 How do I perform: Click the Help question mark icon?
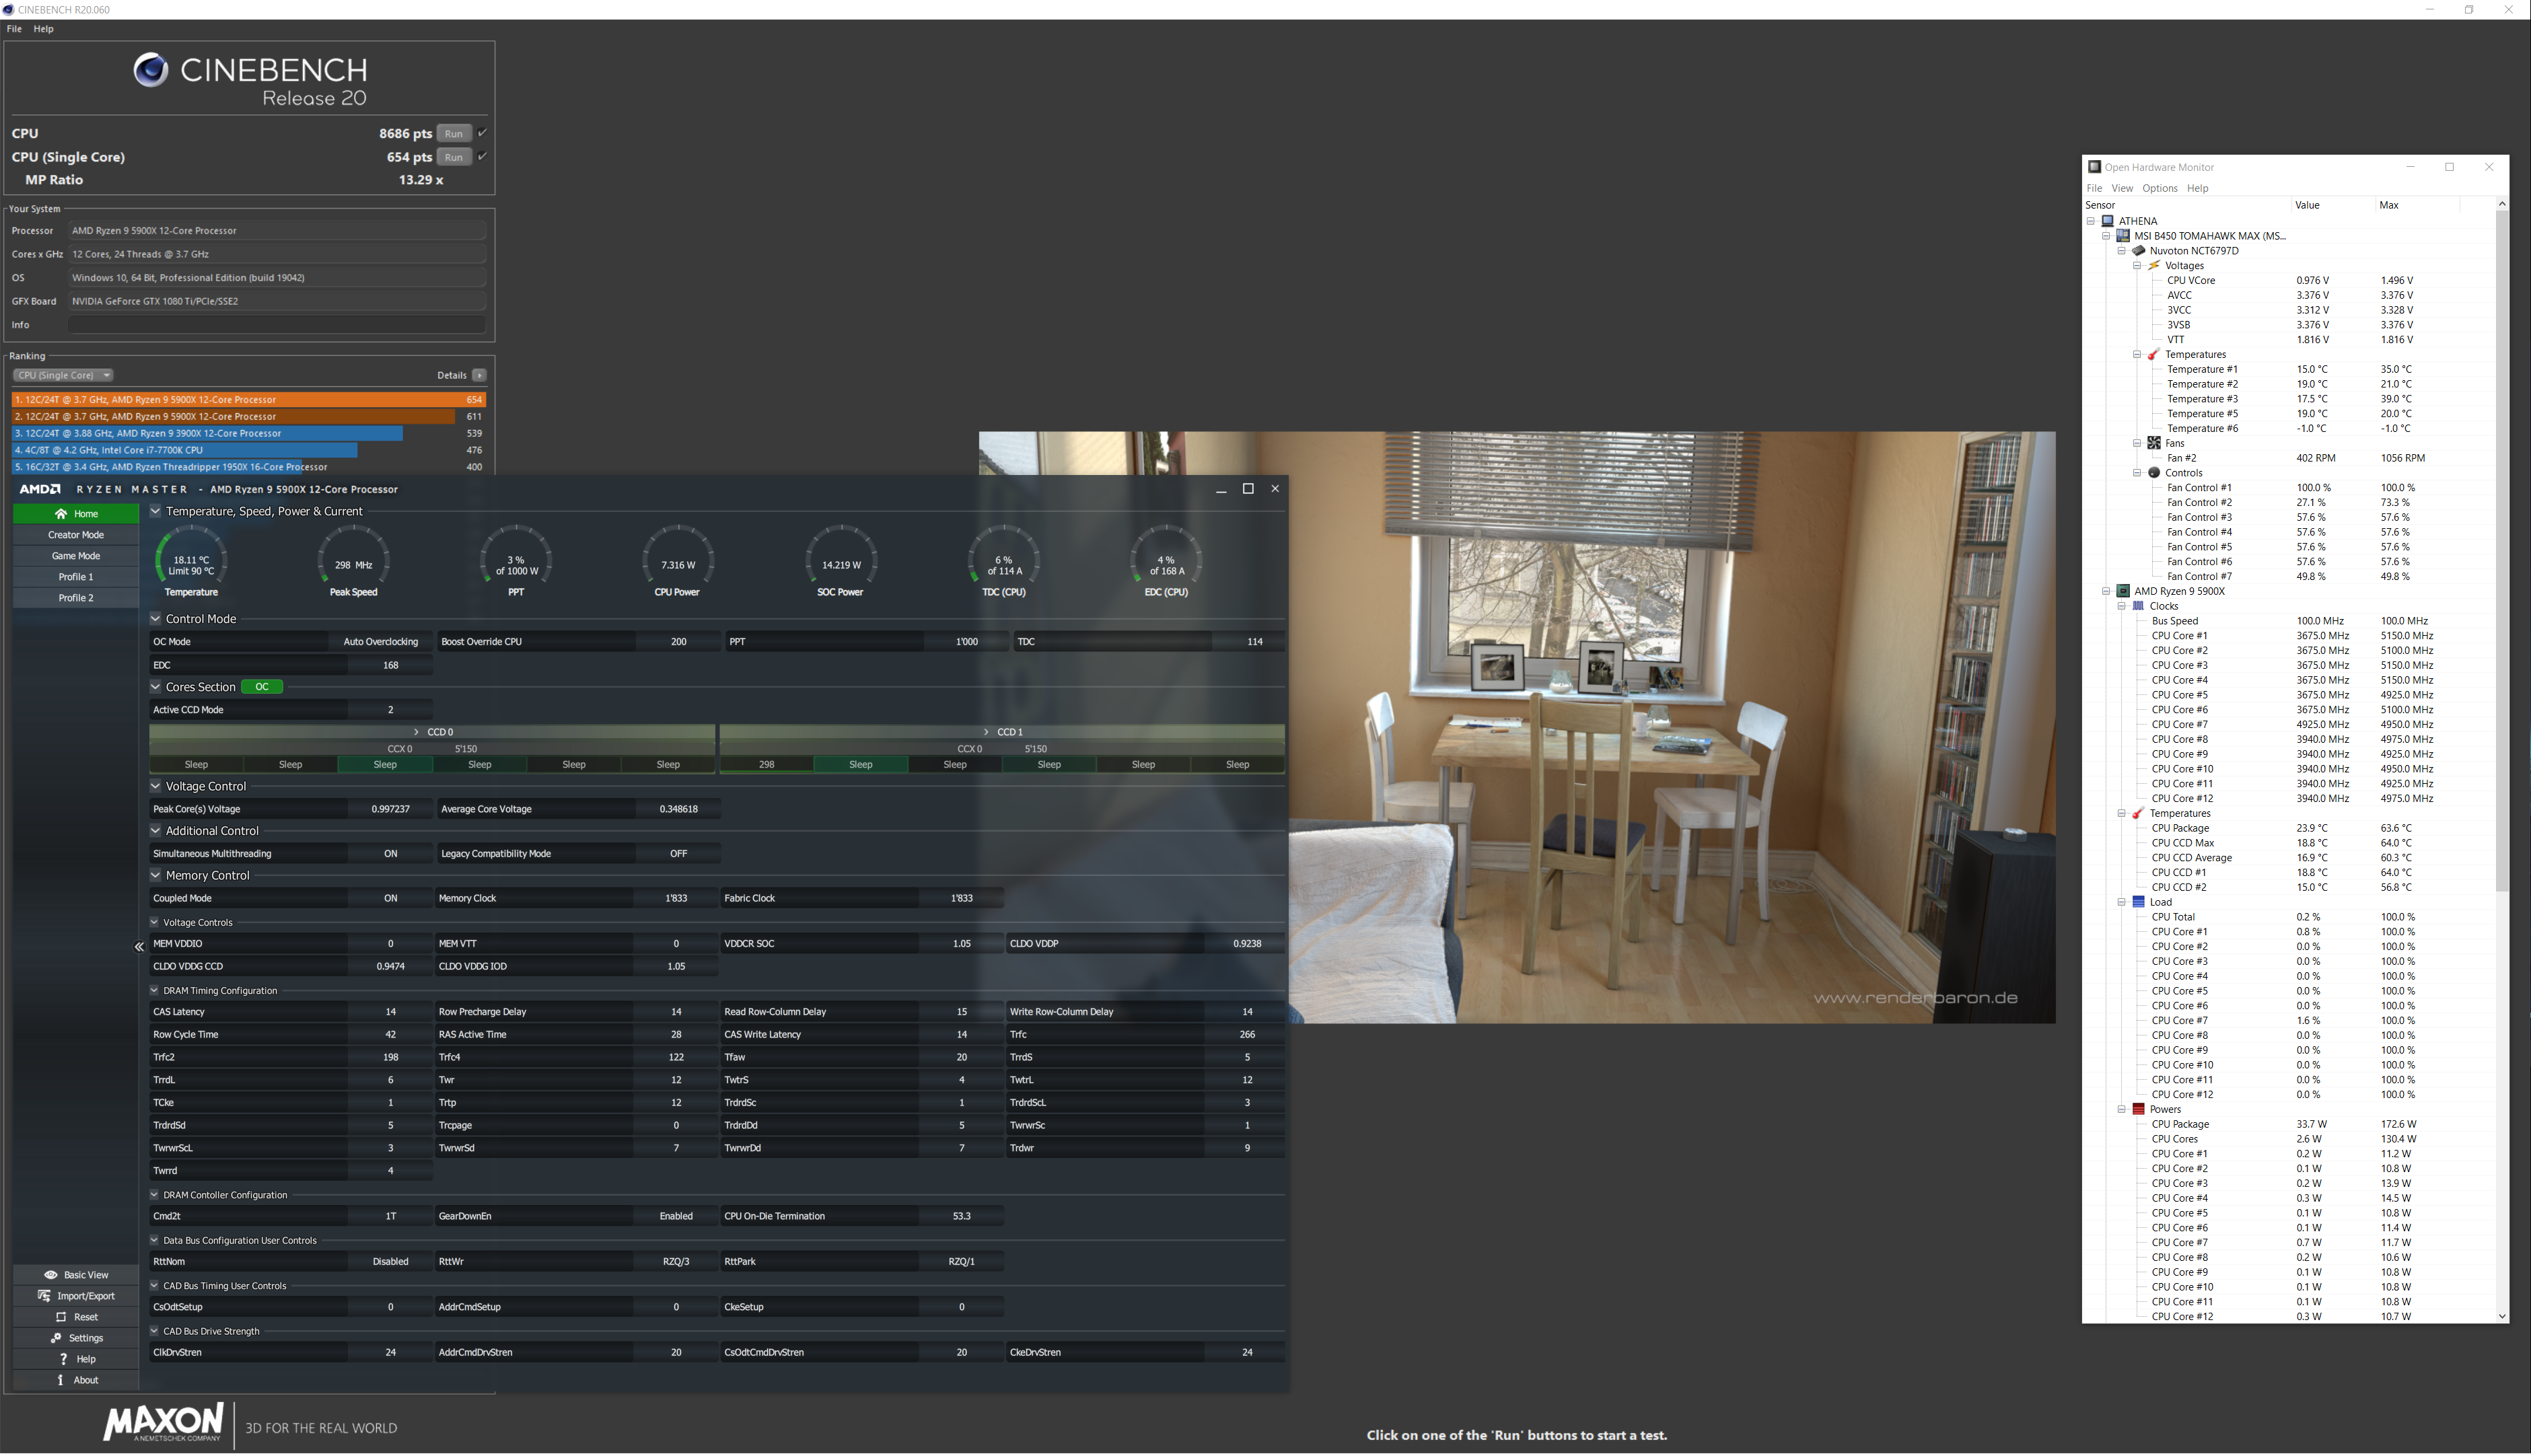point(63,1359)
